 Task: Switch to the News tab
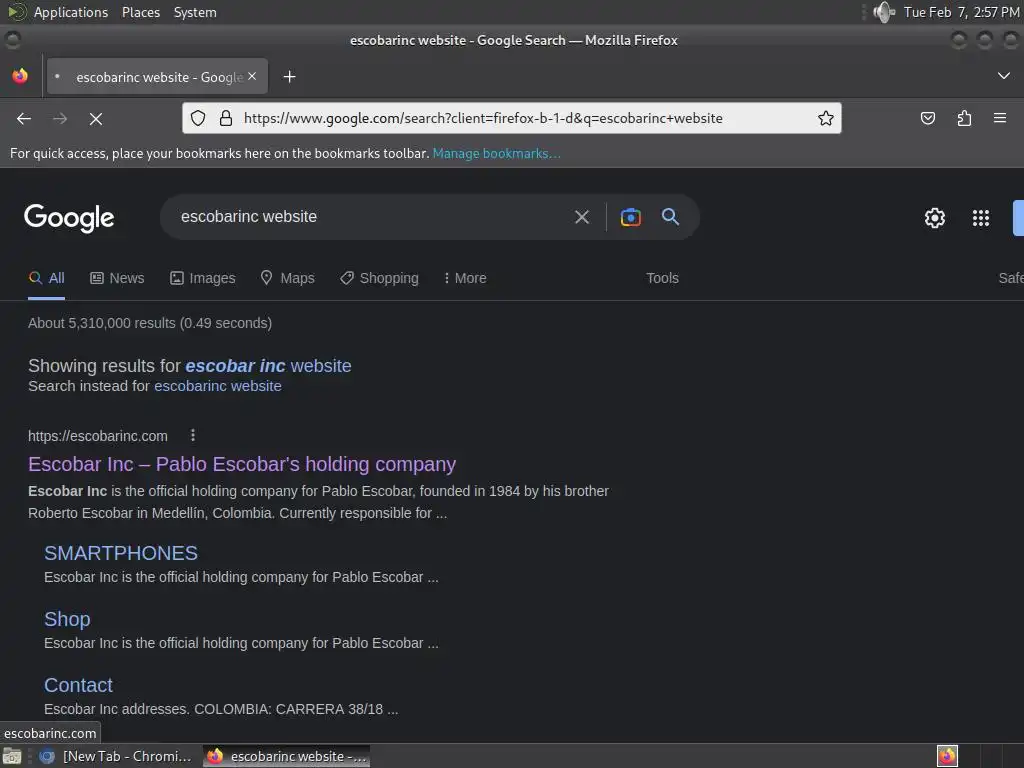[x=117, y=278]
